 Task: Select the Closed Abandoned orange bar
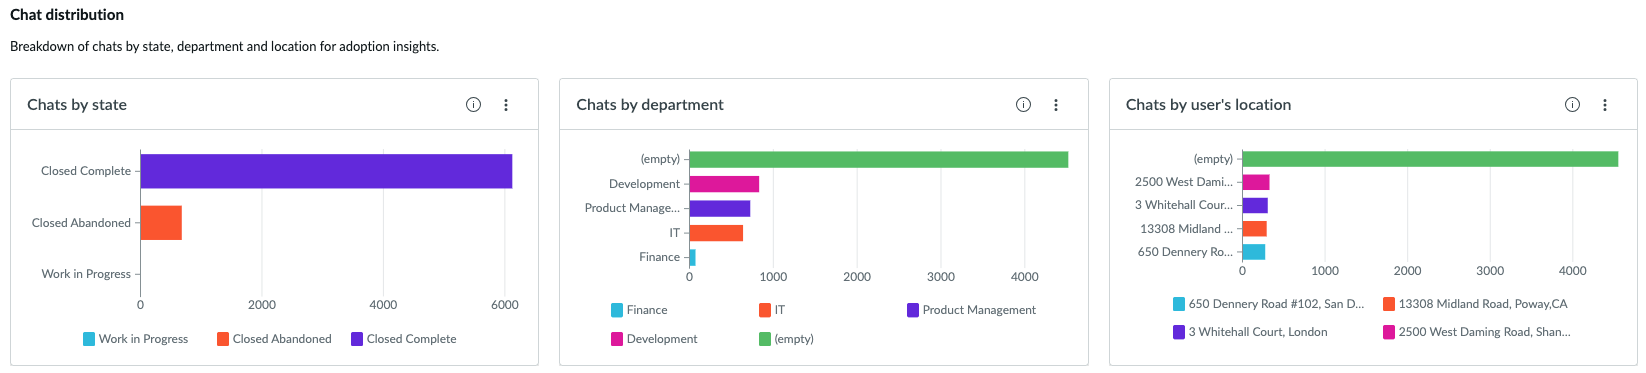point(161,223)
